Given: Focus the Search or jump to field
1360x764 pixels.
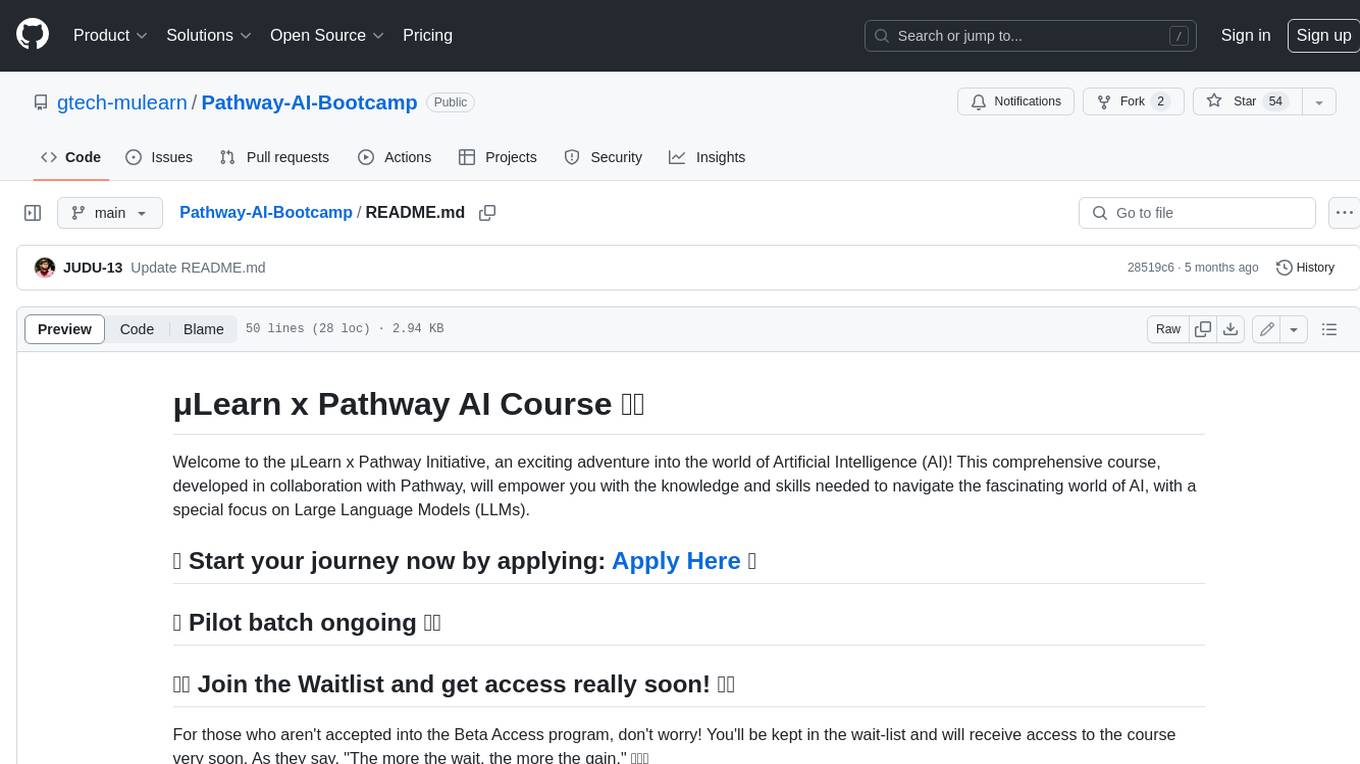Looking at the screenshot, I should tap(1032, 36).
